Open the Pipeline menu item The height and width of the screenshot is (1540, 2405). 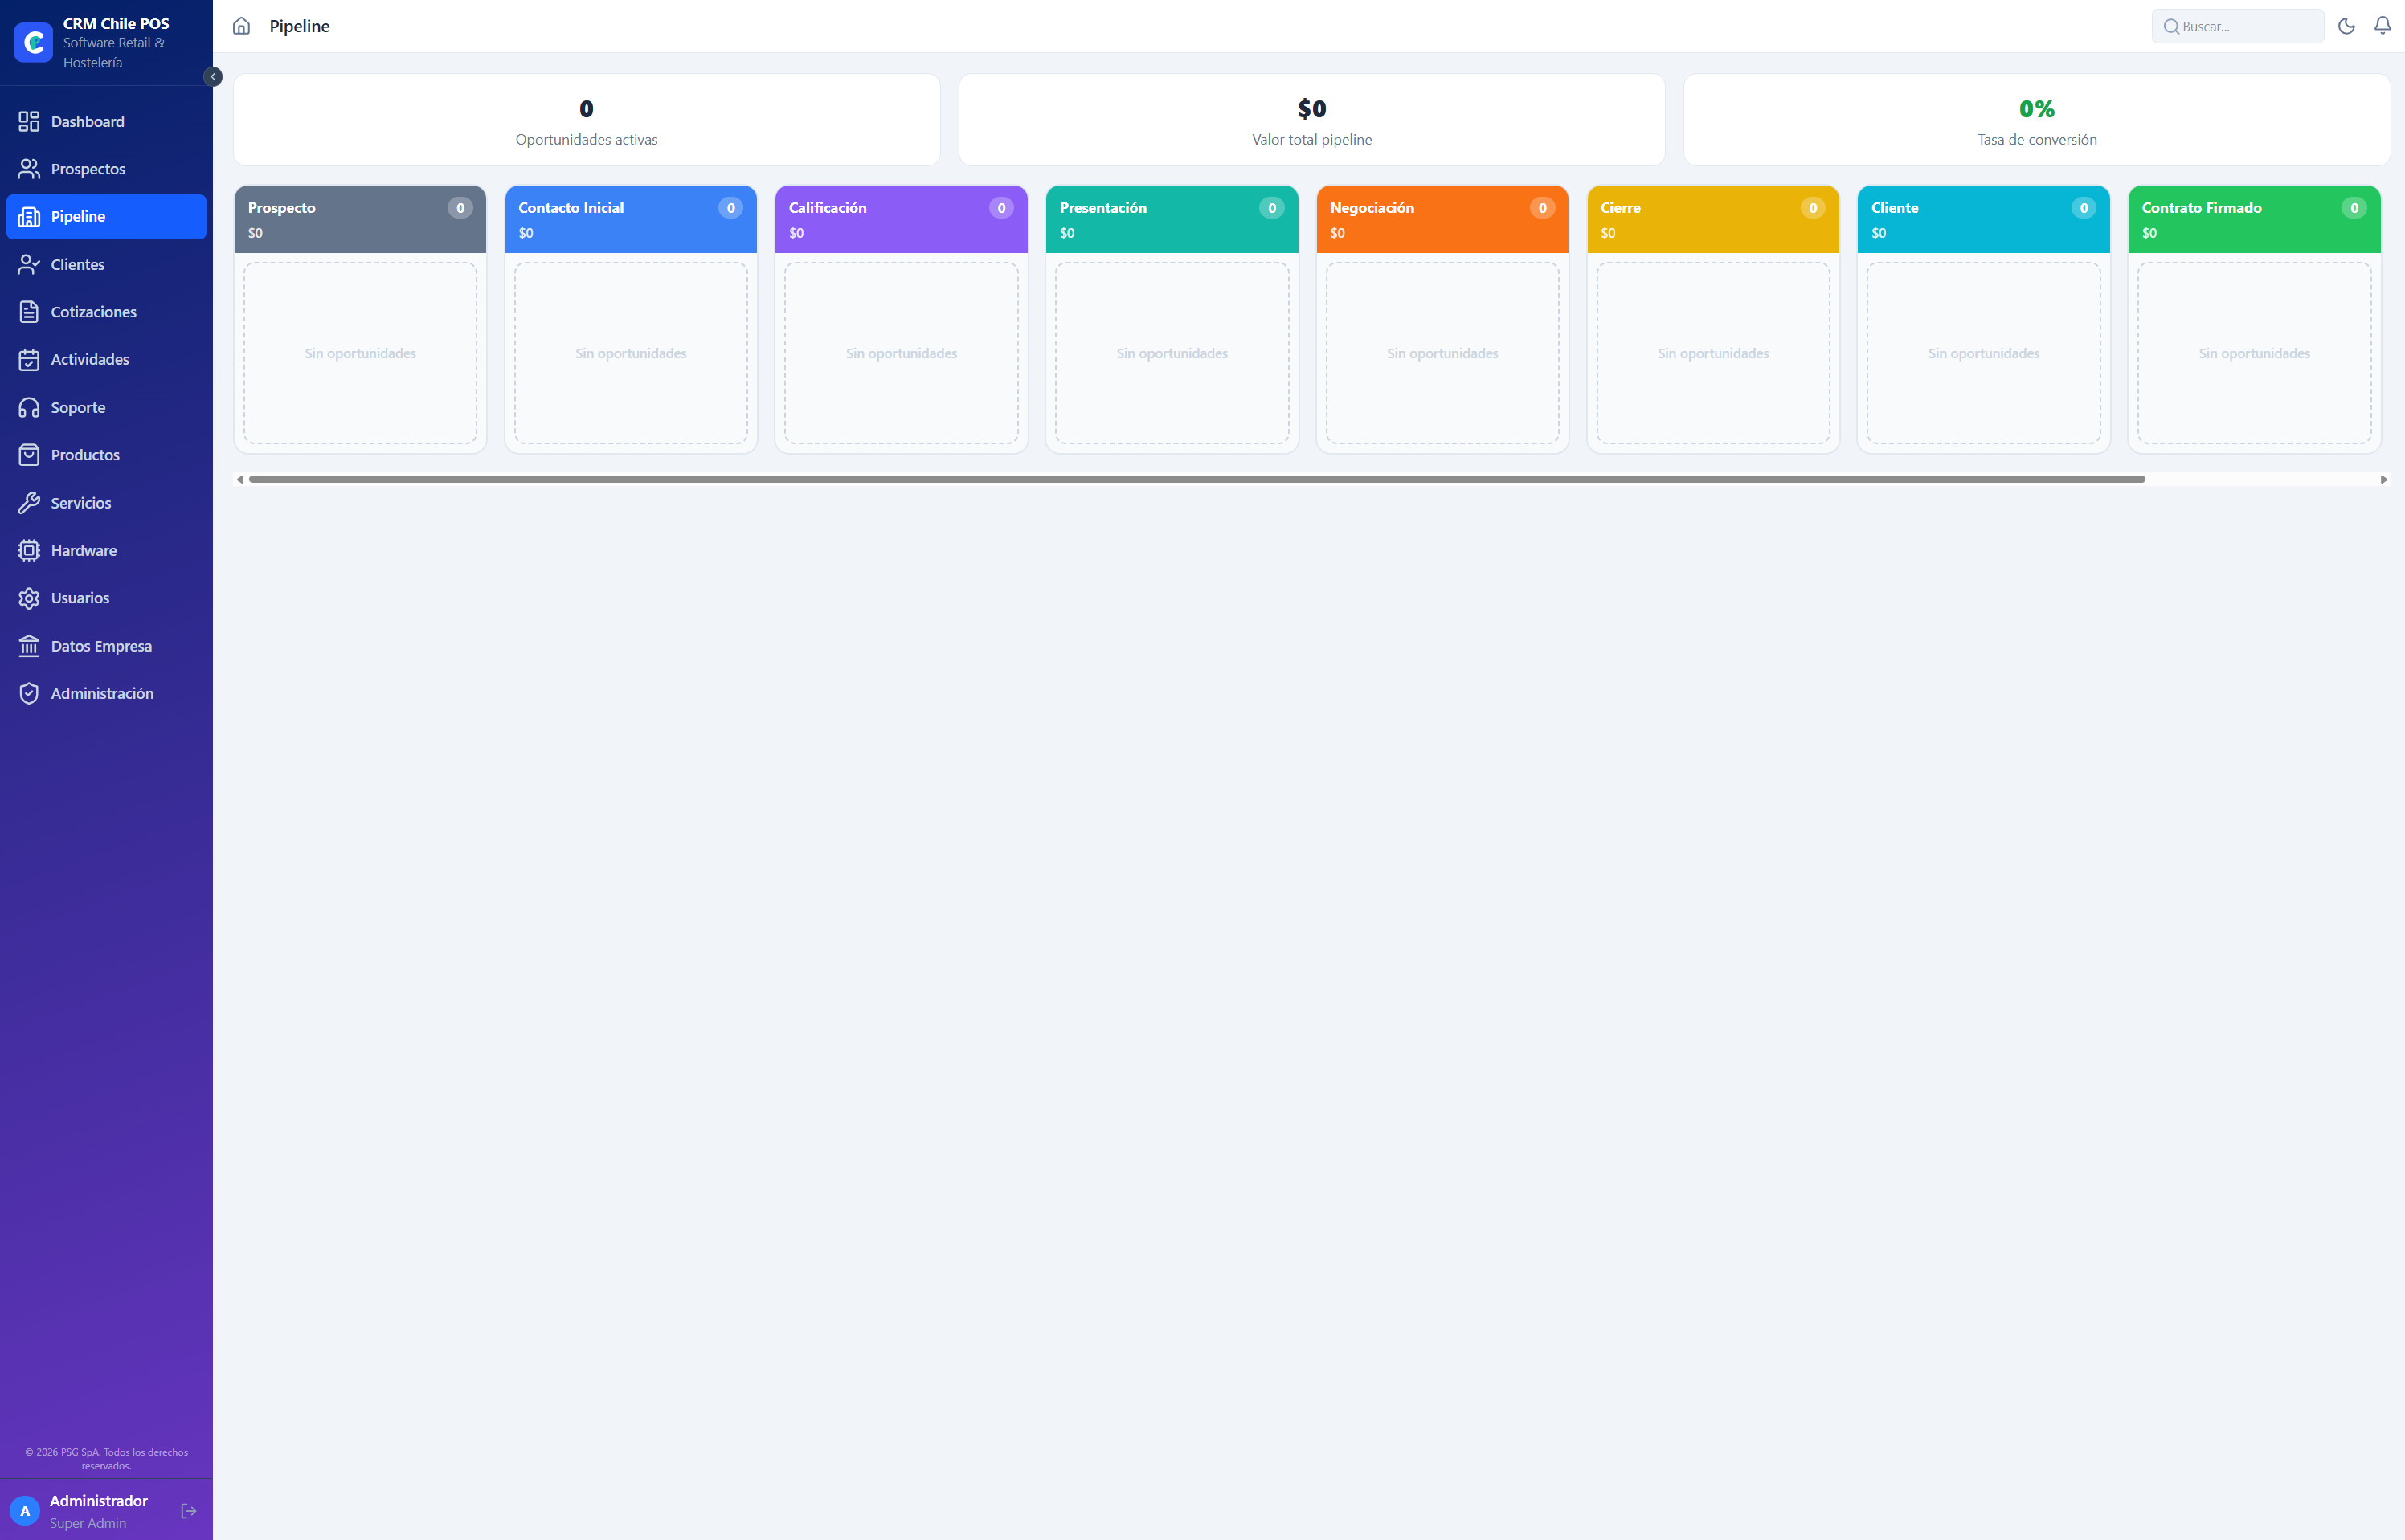point(106,217)
